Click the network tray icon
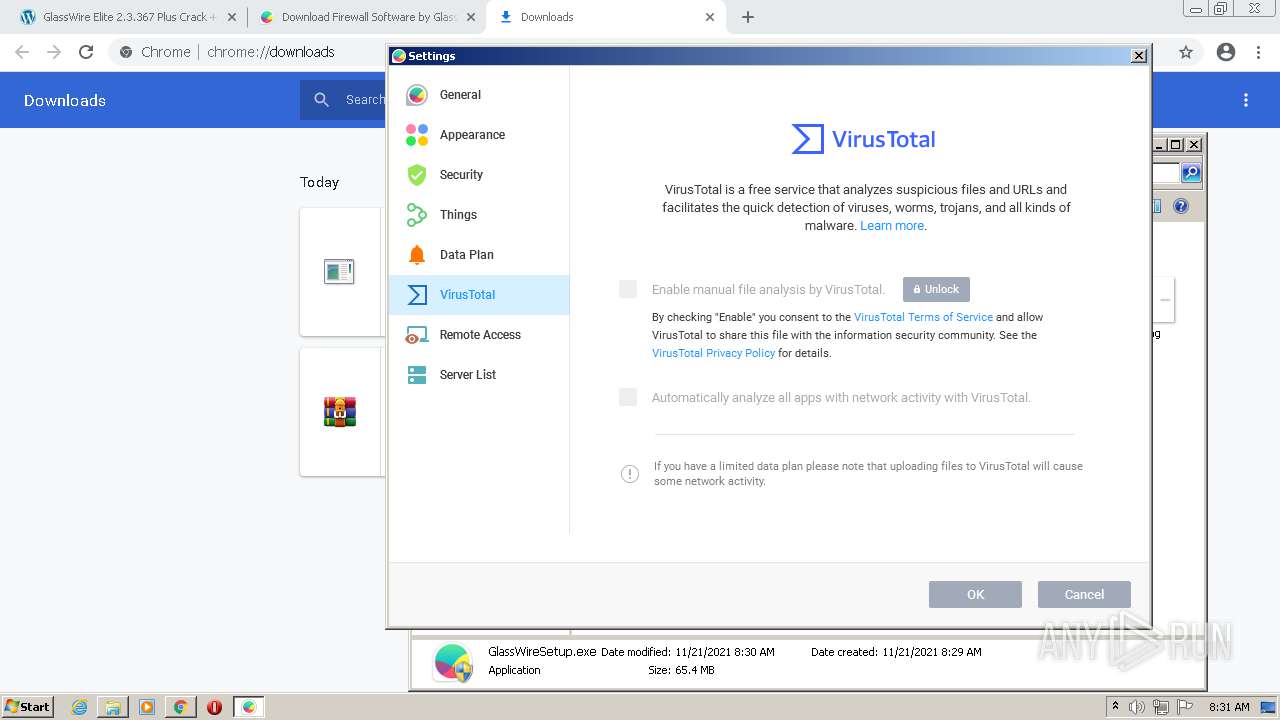 pos(1161,707)
